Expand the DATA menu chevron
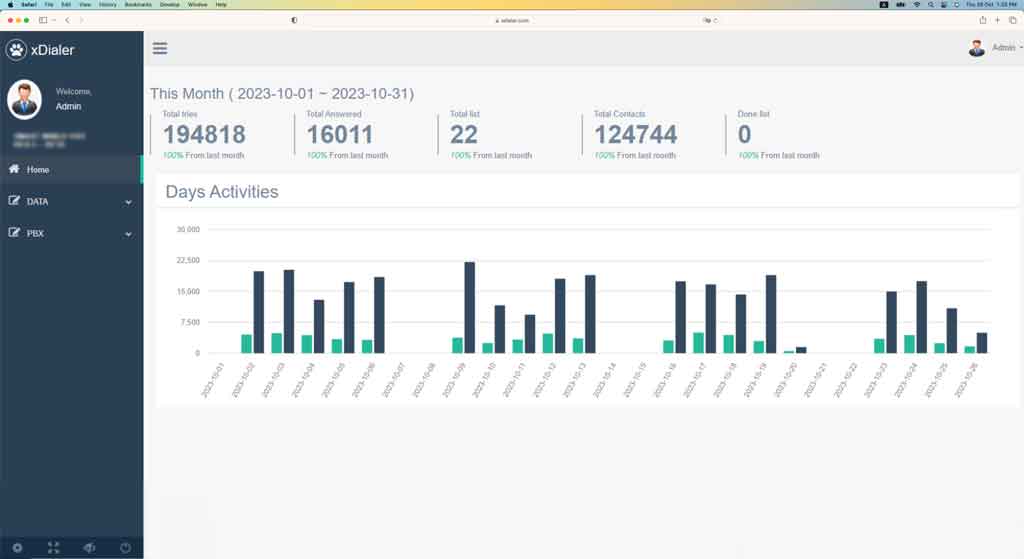 [129, 202]
